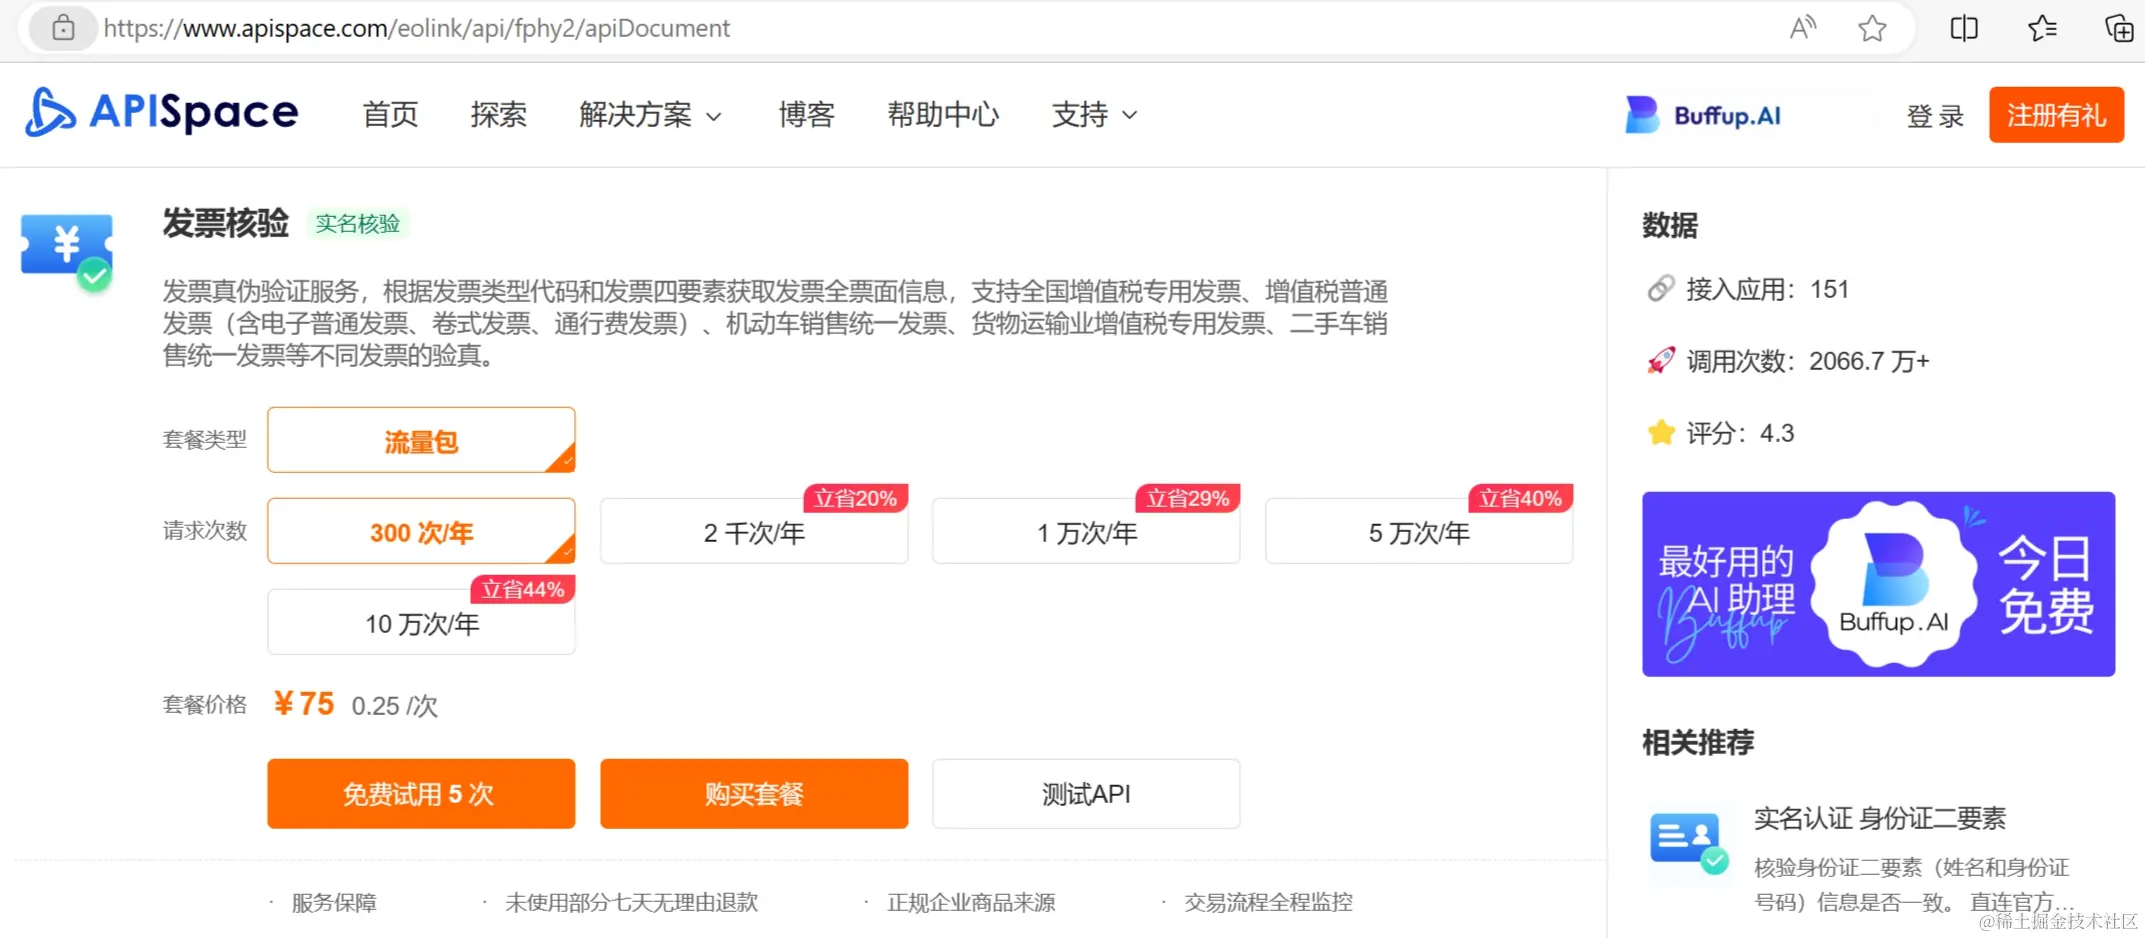2145x938 pixels.
Task: Click the rocket icon beside 调用次数
Action: pos(1661,360)
